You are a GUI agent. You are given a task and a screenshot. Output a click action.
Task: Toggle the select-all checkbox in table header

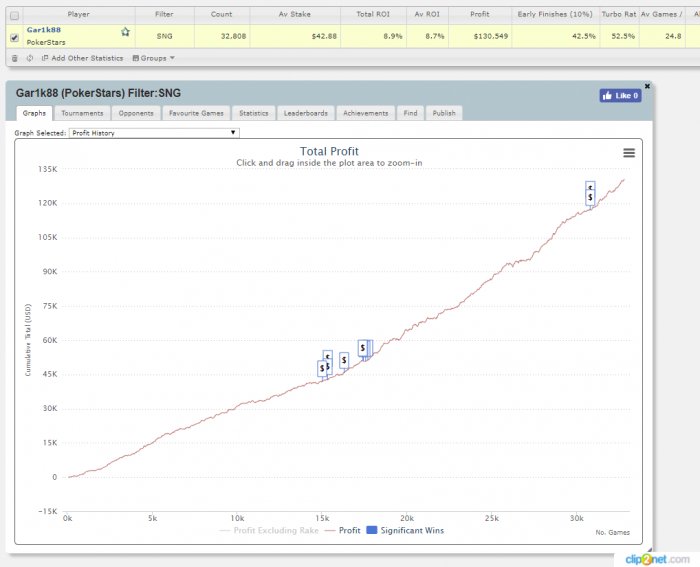(x=14, y=16)
